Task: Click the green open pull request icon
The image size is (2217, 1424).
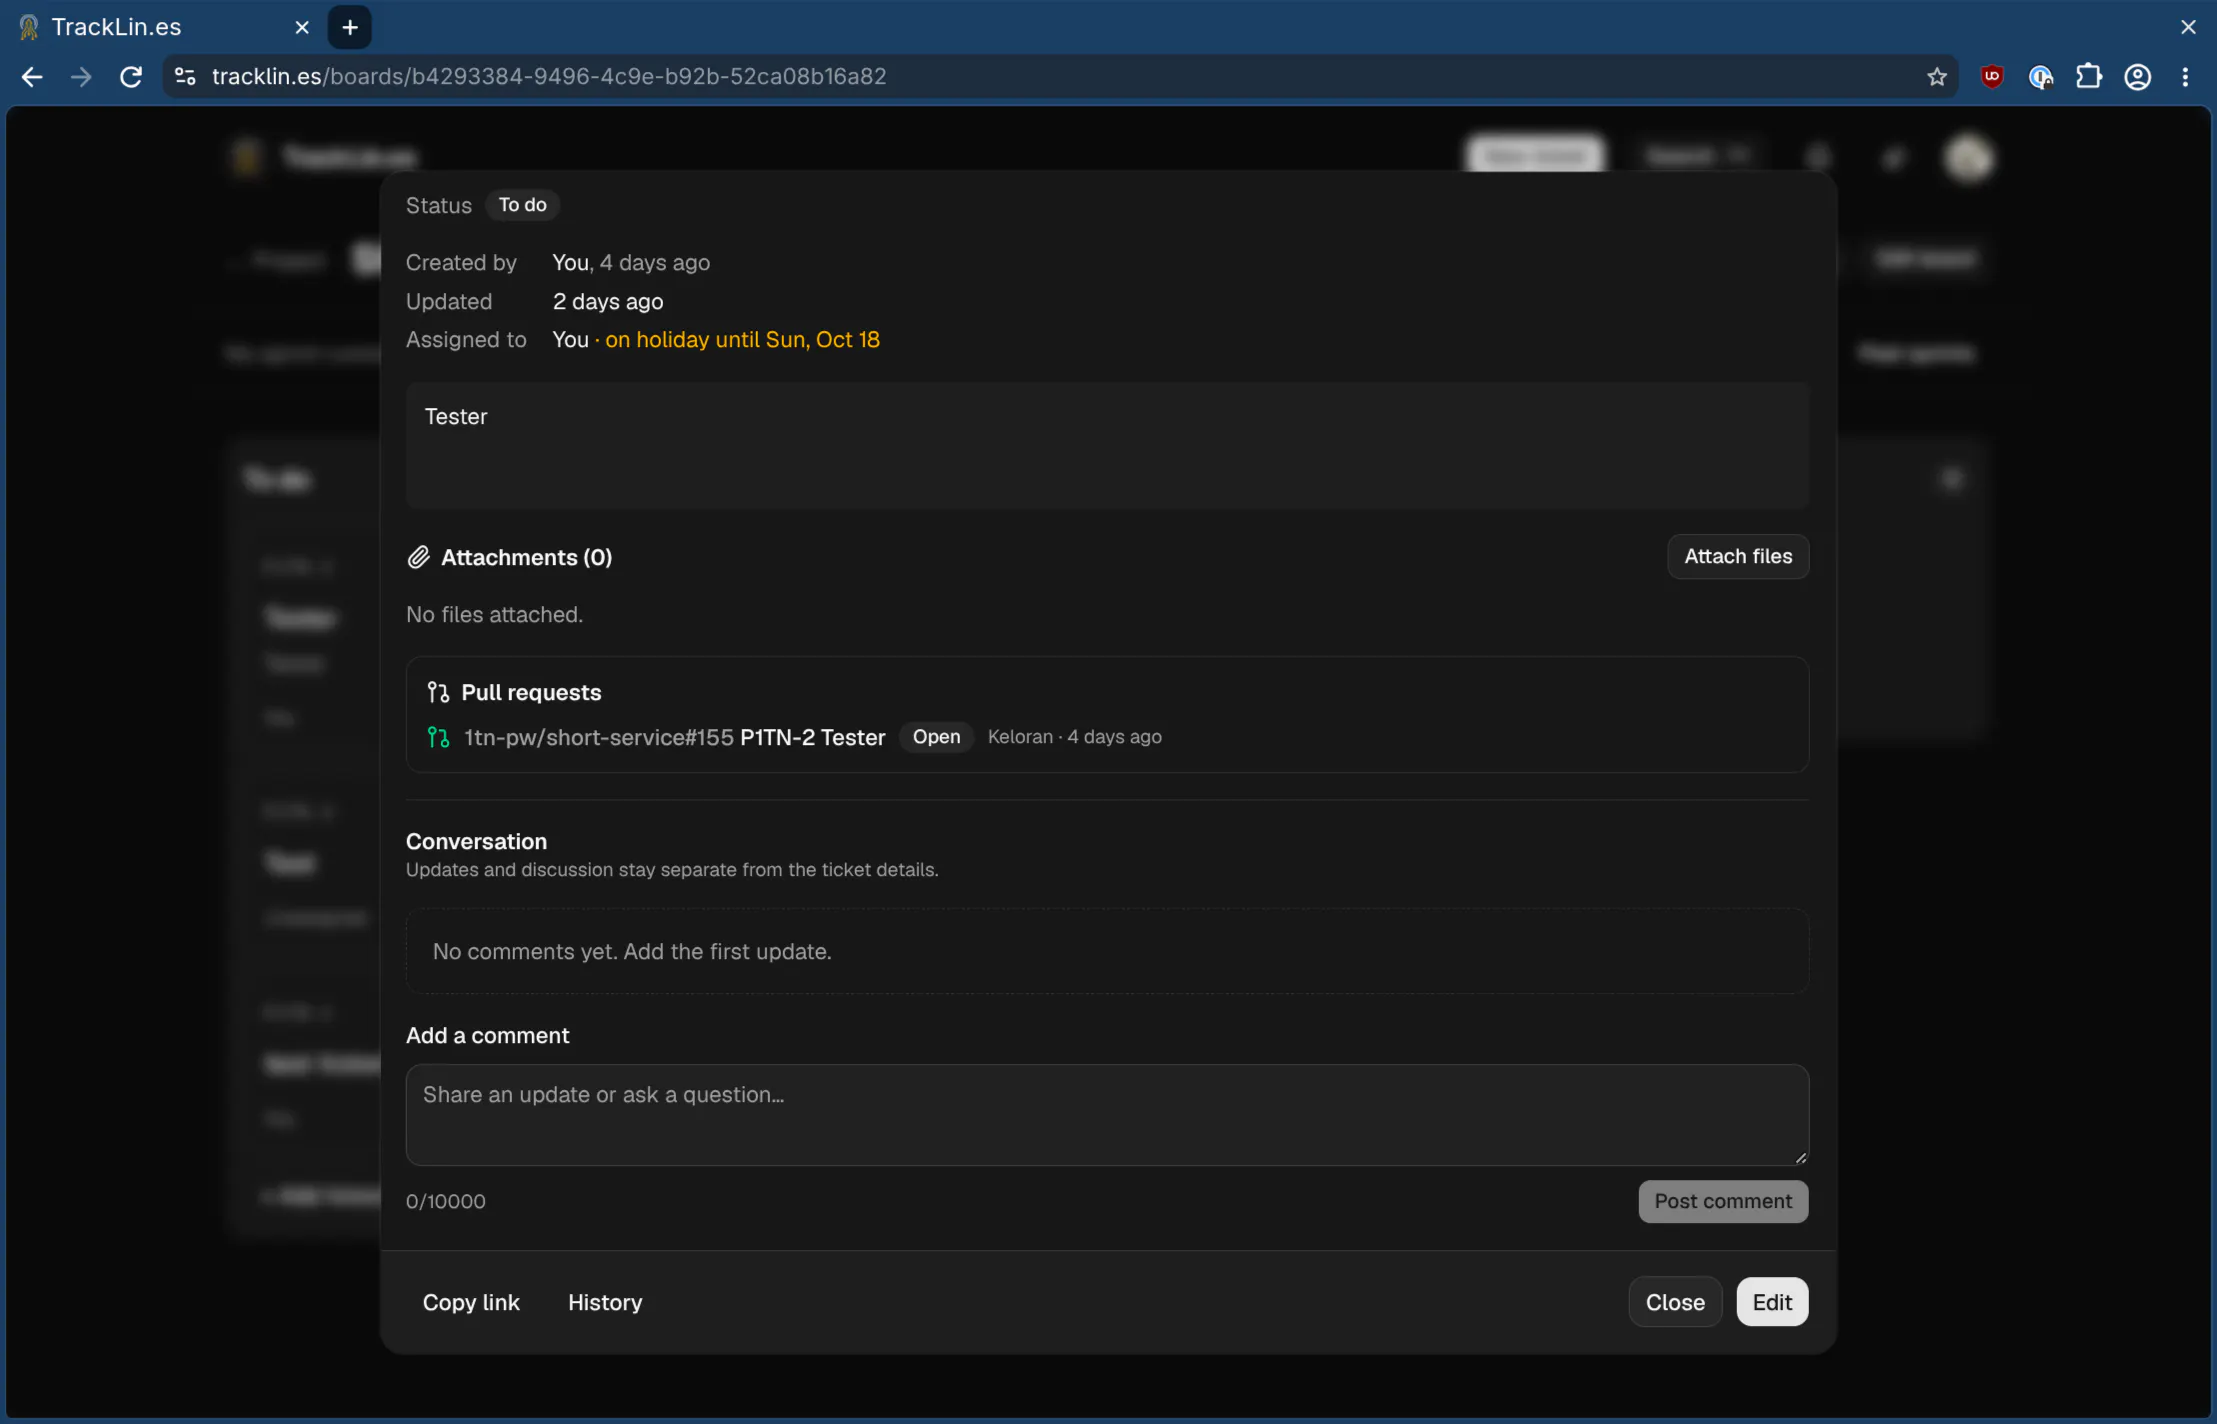Action: point(438,737)
